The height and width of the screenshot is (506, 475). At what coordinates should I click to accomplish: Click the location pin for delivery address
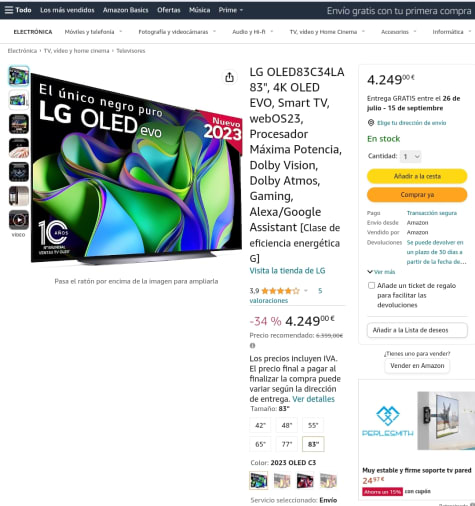[x=371, y=123]
